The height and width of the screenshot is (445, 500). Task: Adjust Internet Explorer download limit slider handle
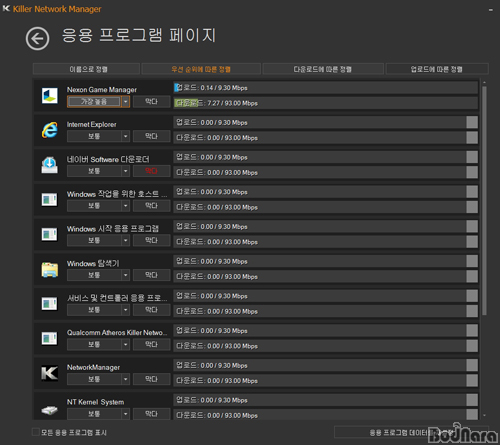472,137
